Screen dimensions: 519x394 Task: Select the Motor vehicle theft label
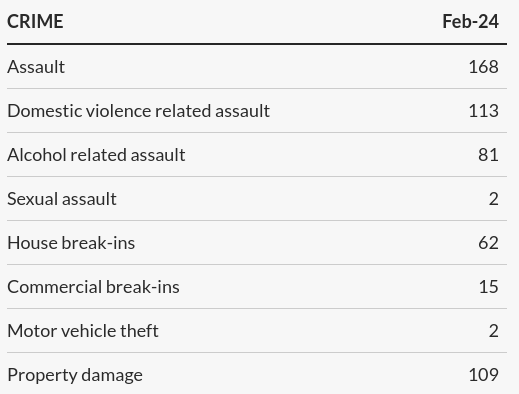click(83, 331)
